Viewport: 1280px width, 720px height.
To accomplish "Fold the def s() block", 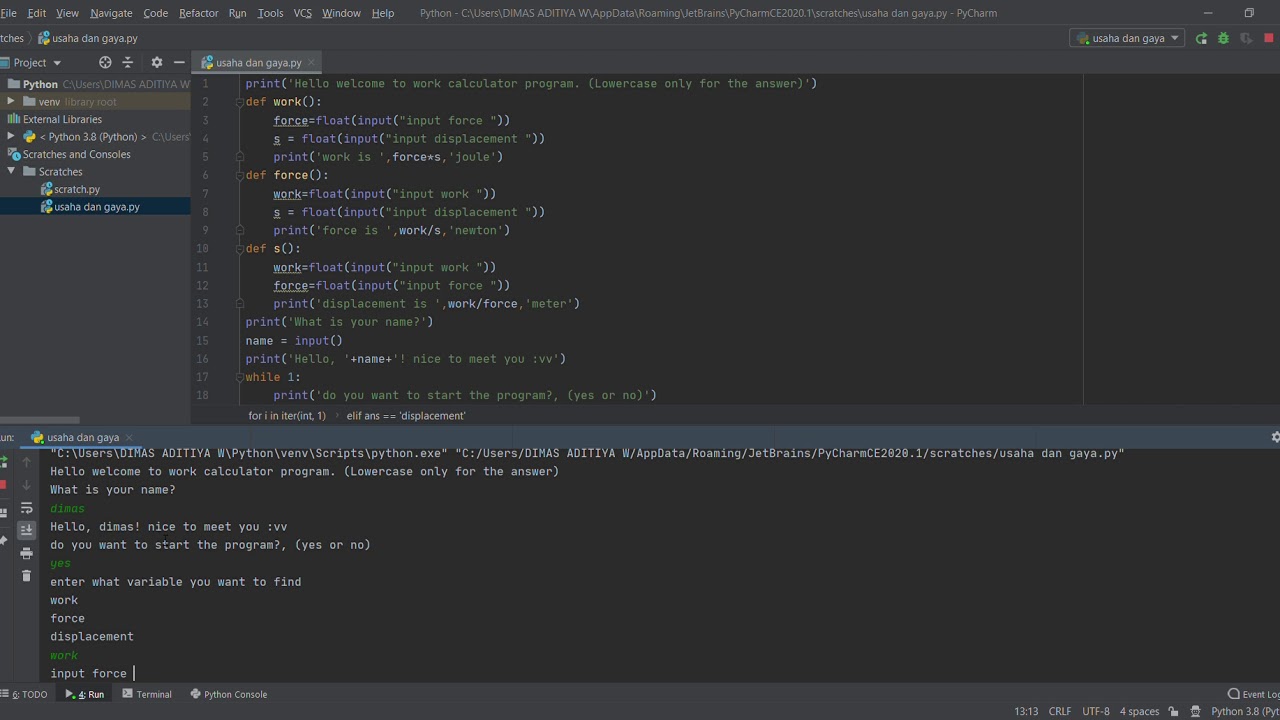I will [240, 248].
